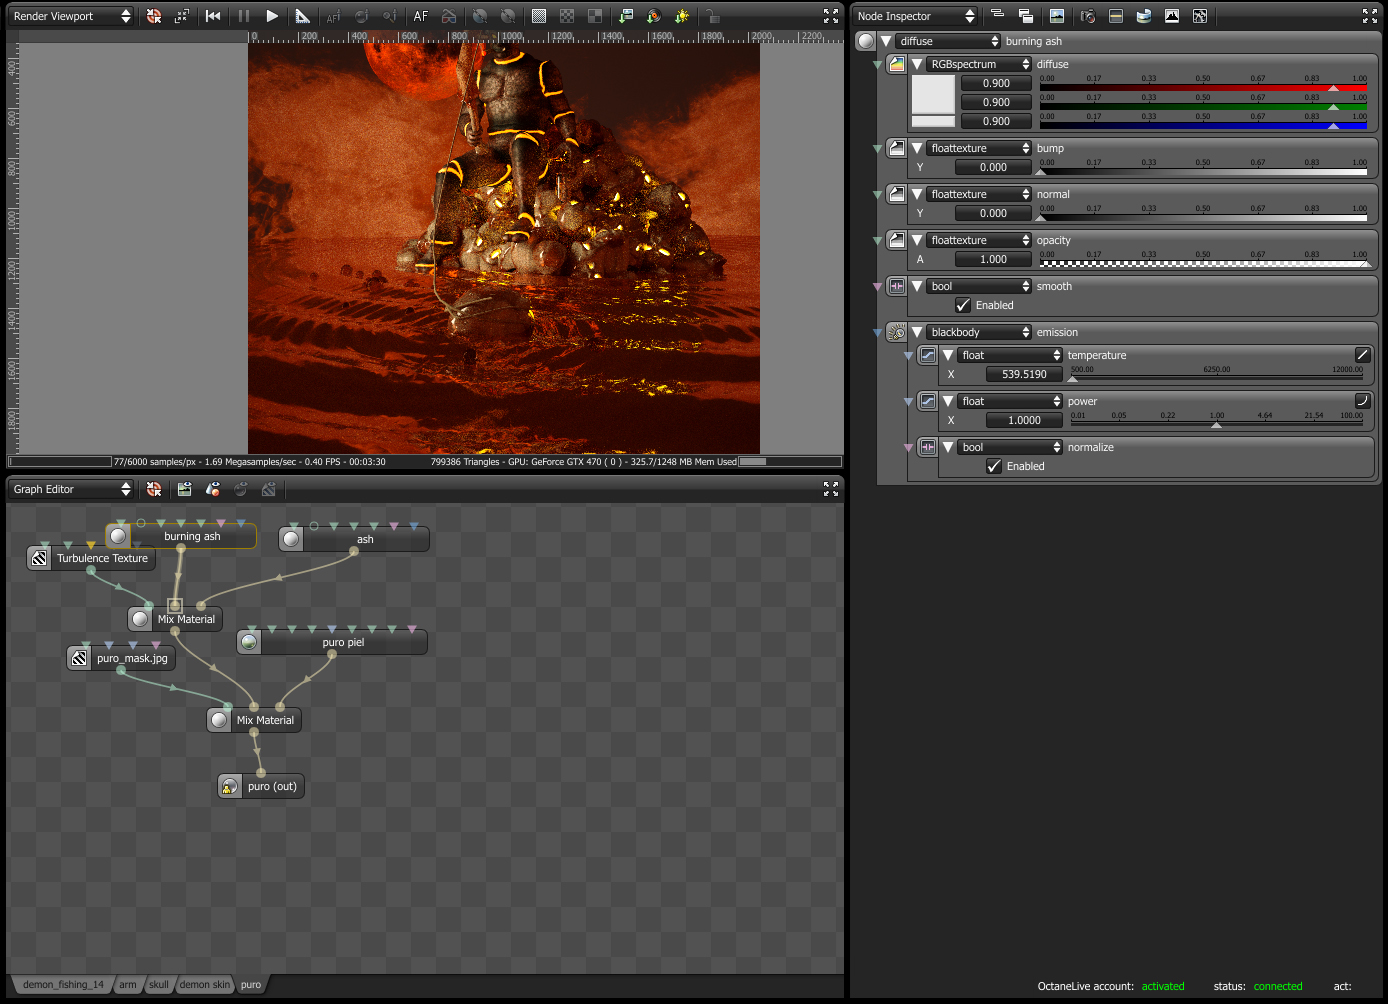Click the temperature value field 539.5190
1388x1004 pixels.
pyautogui.click(x=1024, y=374)
